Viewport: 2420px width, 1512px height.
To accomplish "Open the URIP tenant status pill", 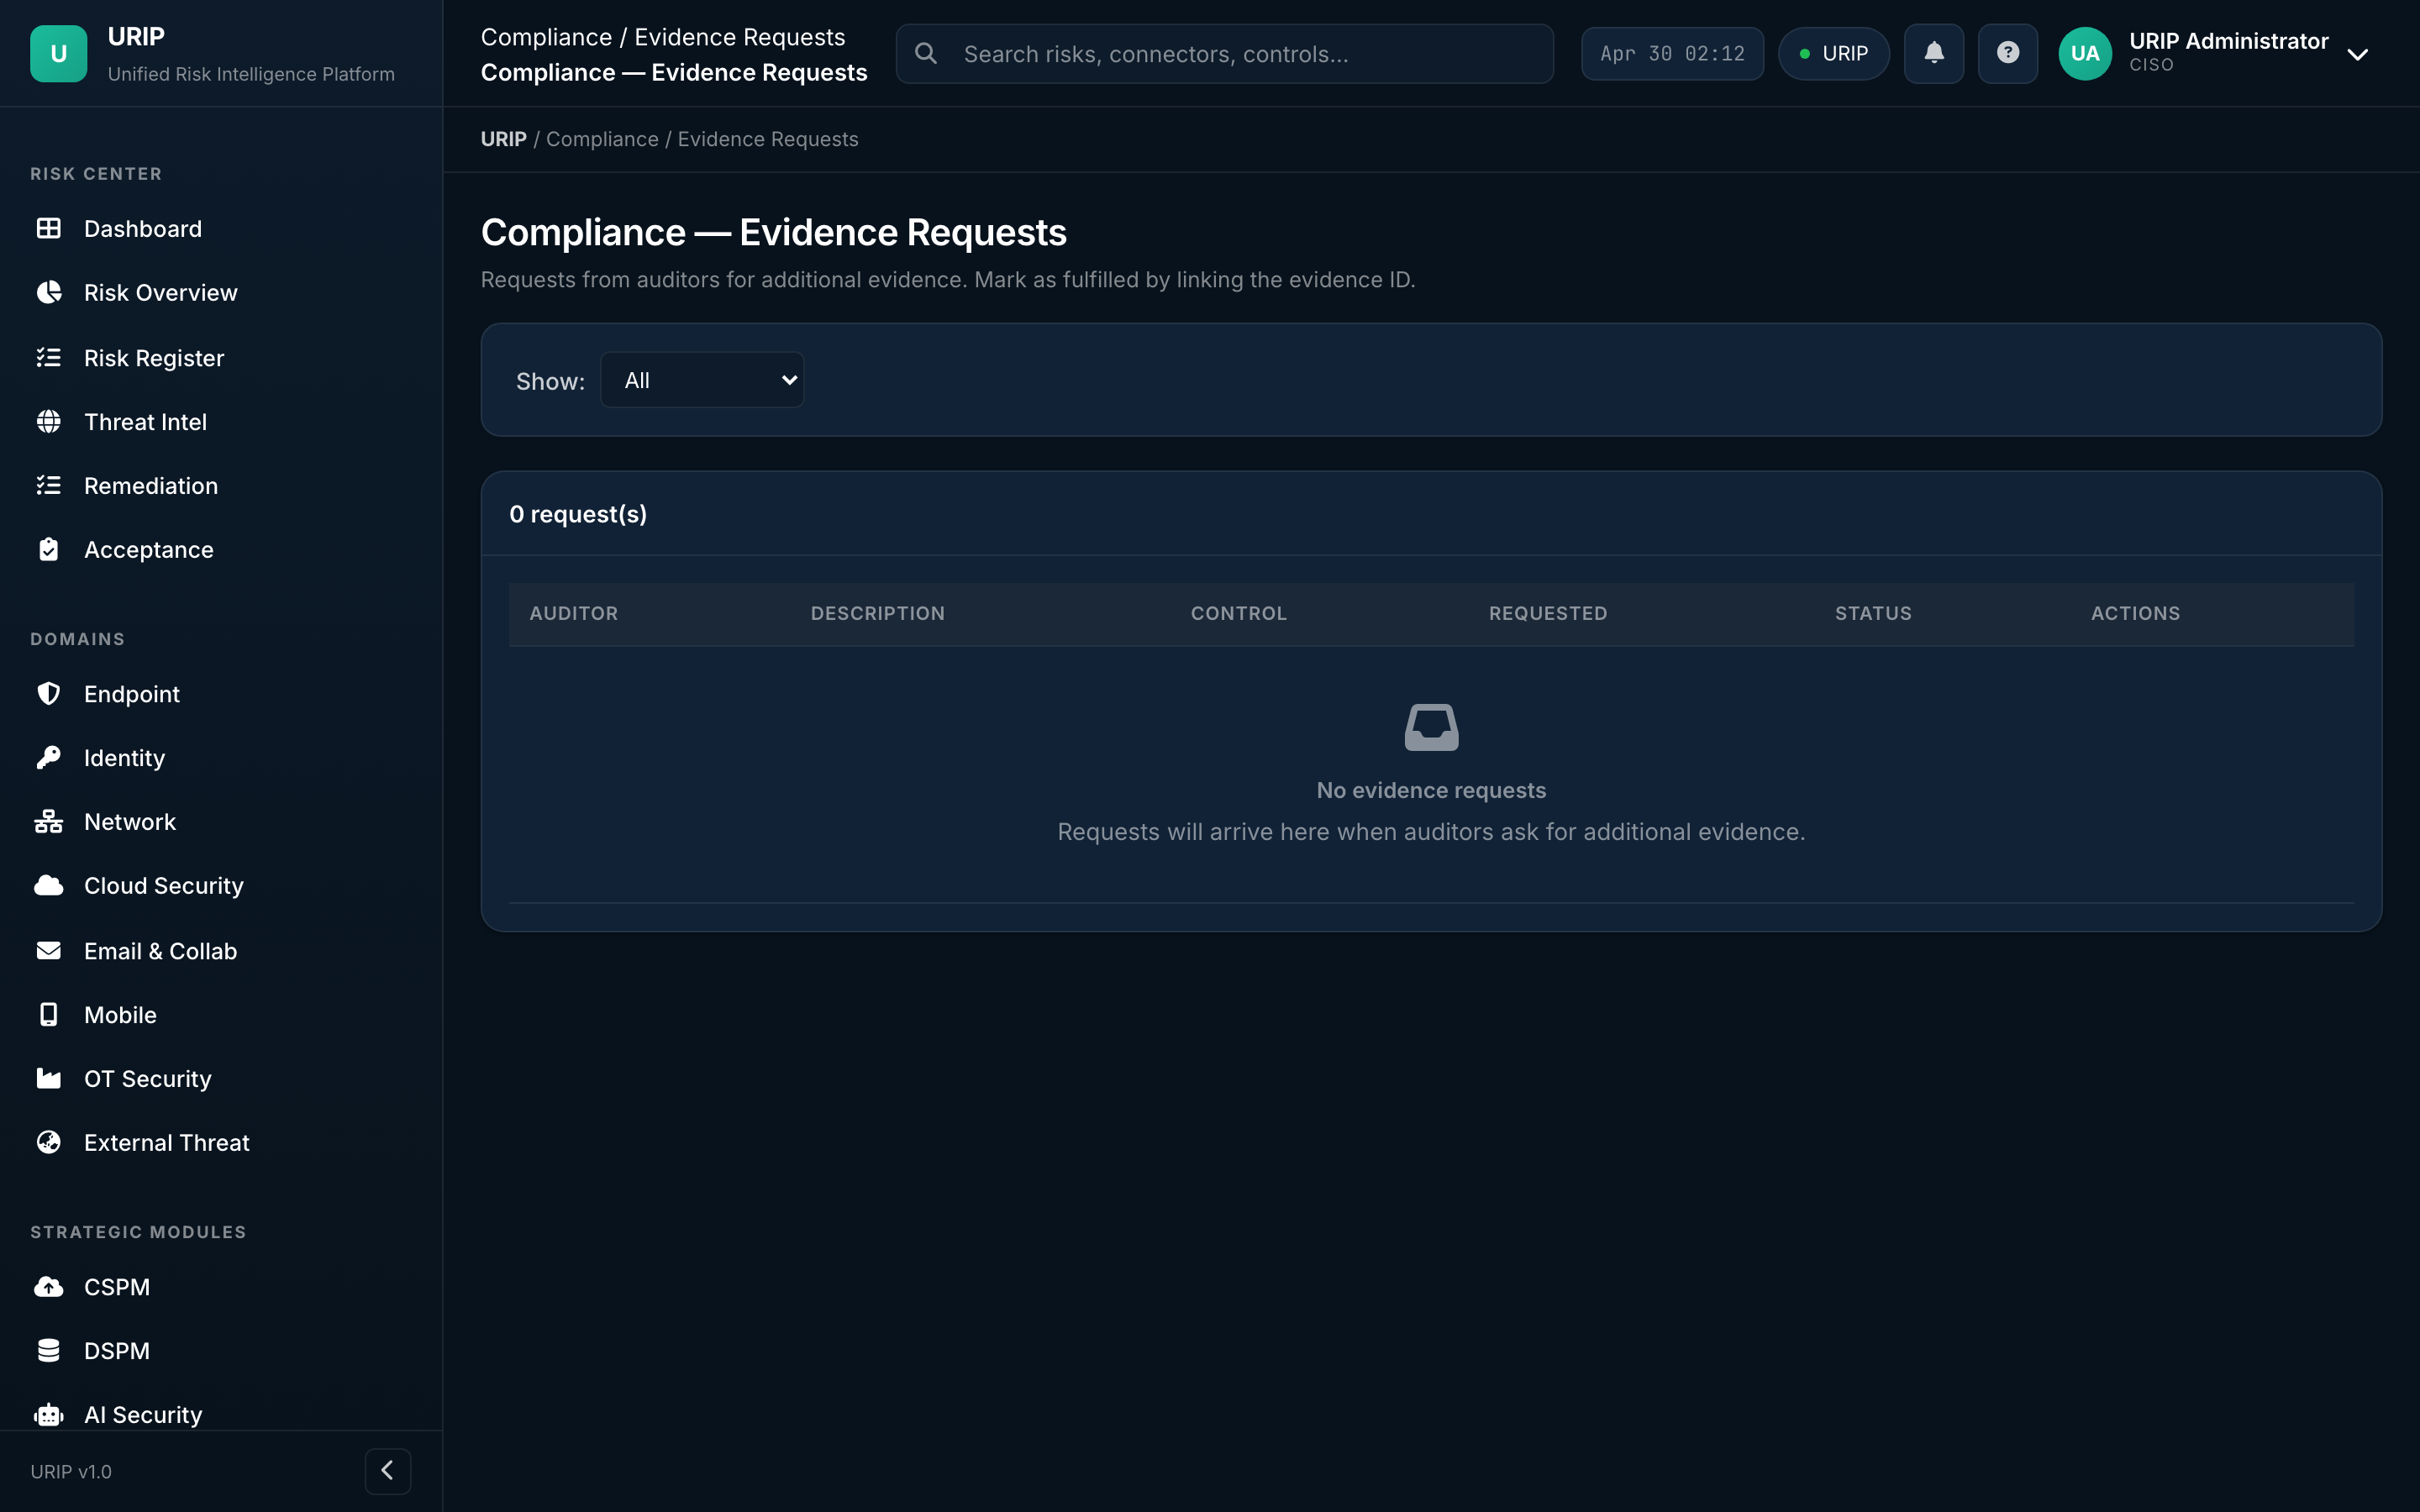I will 1834,53.
